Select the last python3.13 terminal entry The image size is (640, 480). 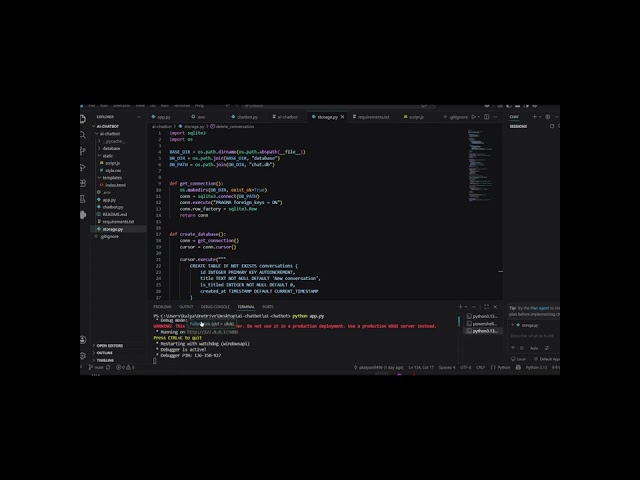[482, 331]
